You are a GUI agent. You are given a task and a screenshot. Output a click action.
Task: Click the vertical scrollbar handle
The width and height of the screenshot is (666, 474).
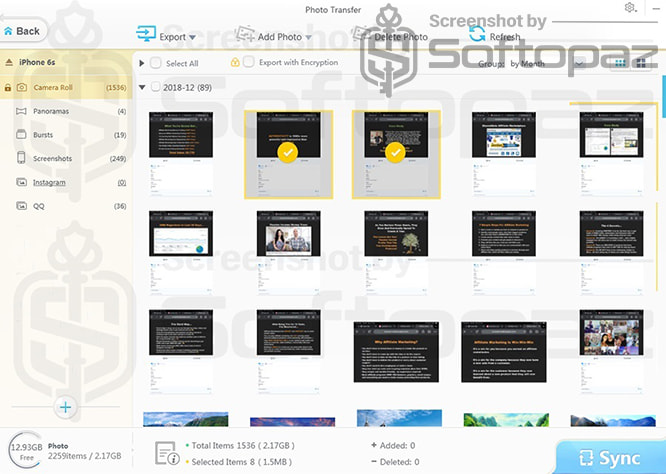pyautogui.click(x=663, y=96)
